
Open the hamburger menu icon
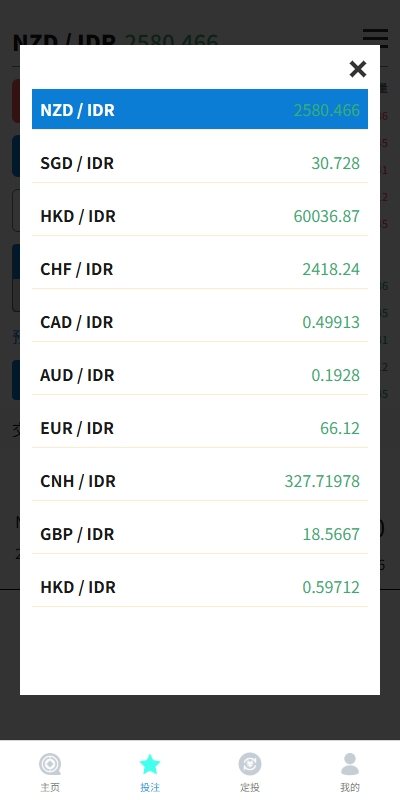[x=376, y=38]
